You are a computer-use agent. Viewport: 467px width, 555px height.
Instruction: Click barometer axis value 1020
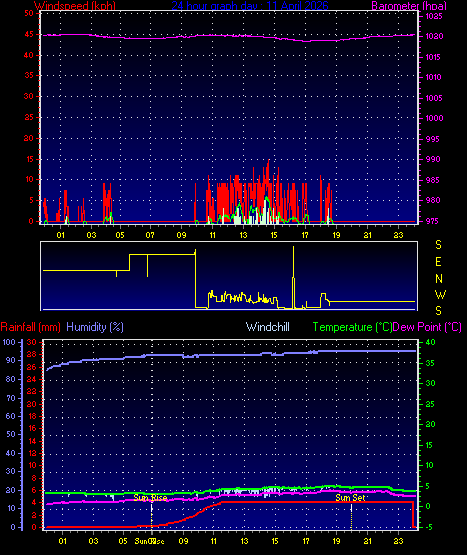coord(434,36)
